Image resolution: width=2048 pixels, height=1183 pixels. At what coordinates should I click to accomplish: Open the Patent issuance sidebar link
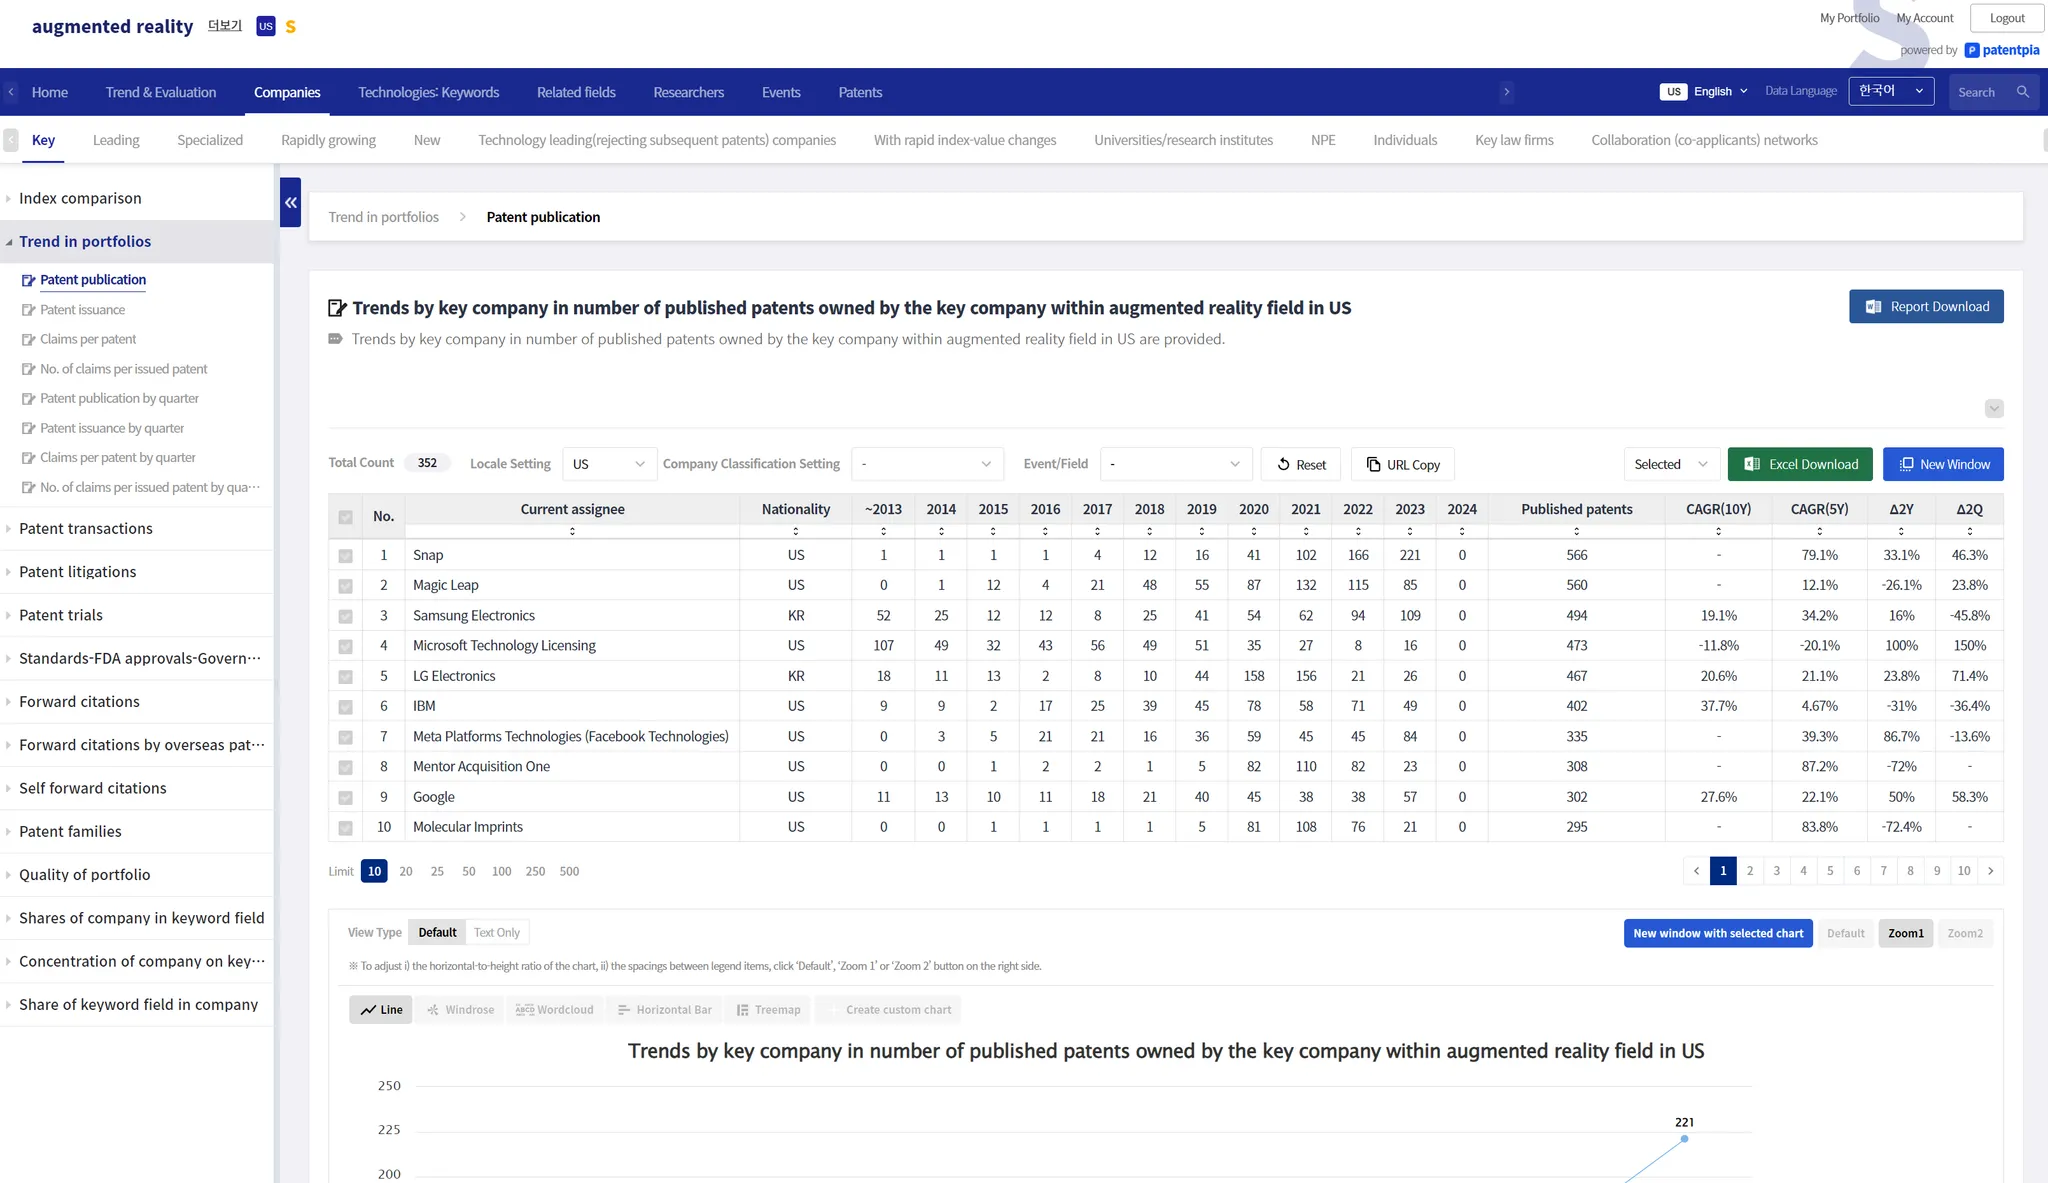point(82,310)
